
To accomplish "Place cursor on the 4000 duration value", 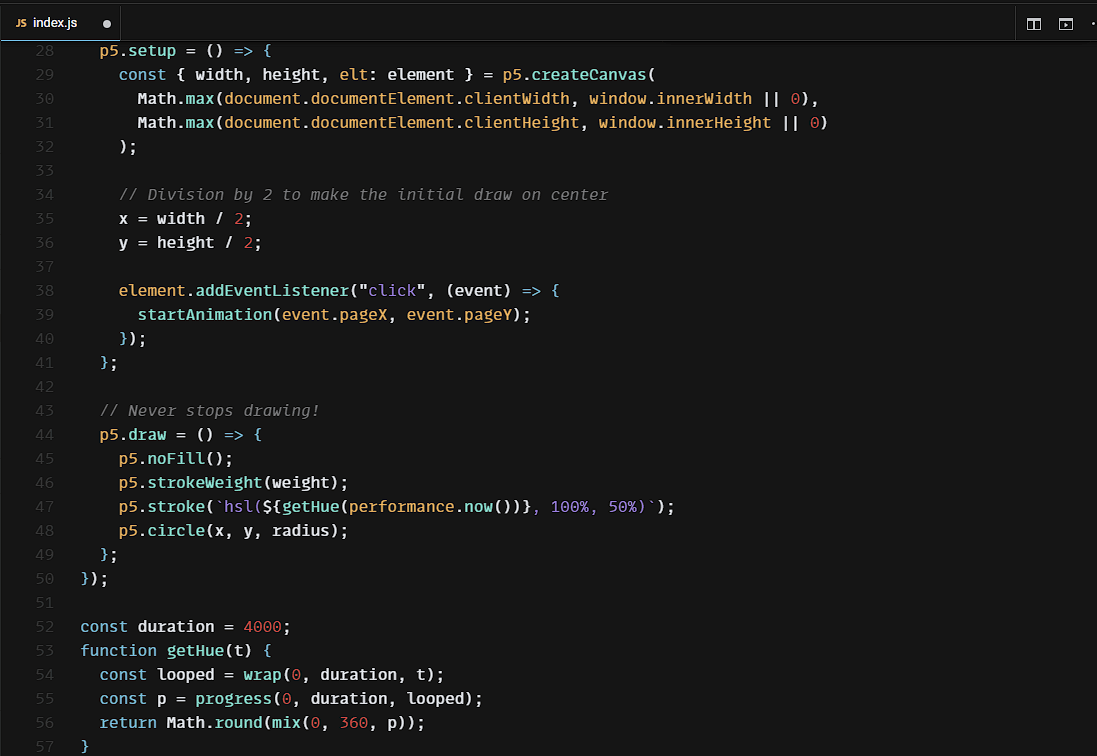I will (x=262, y=626).
